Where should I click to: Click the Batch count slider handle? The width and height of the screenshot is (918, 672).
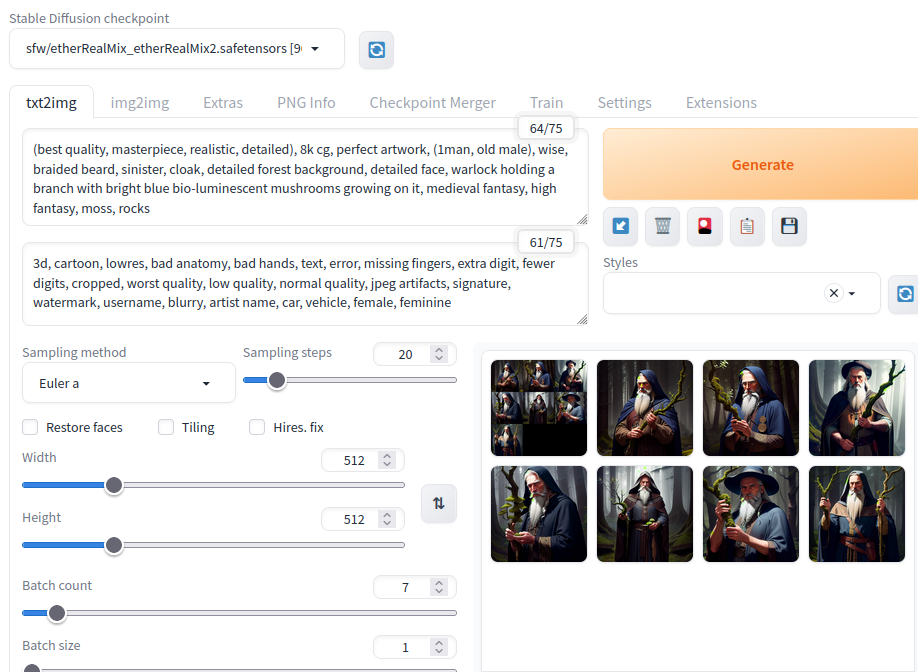57,613
